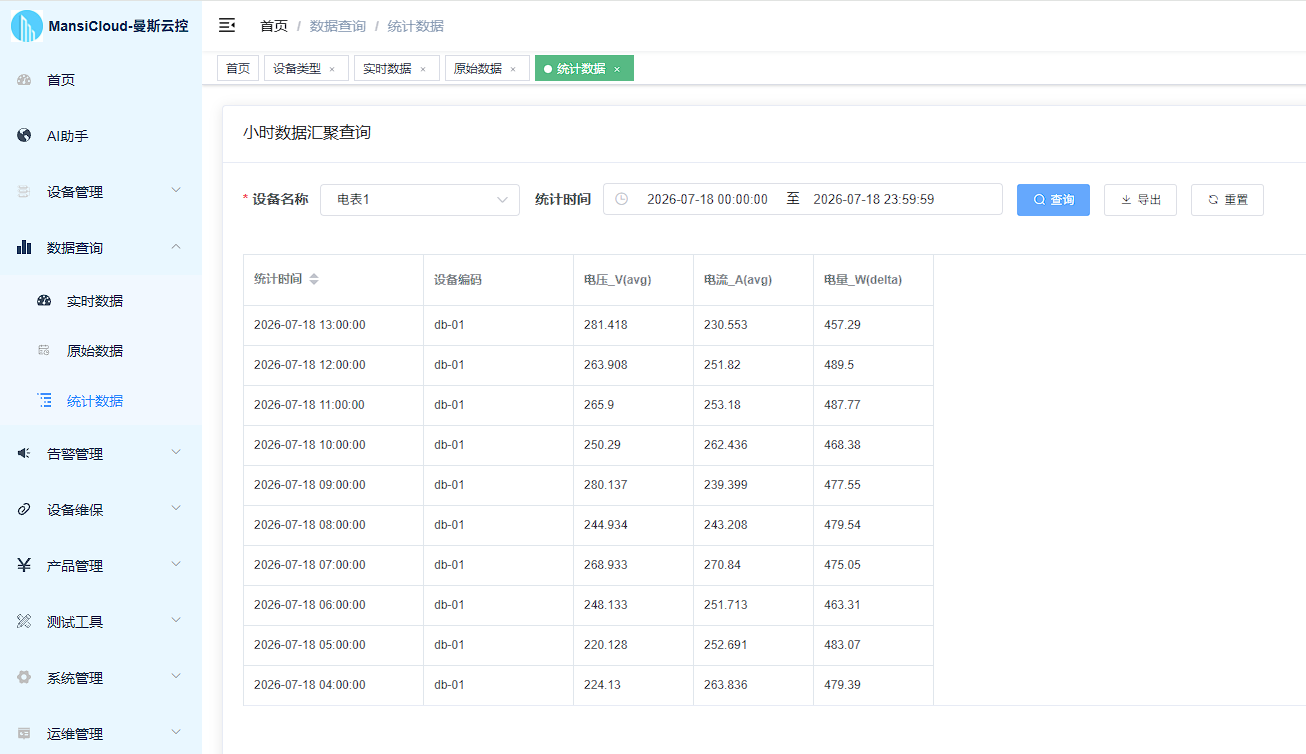This screenshot has height=754, width=1306.
Task: Switch to the 首页 tab
Action: tap(238, 68)
